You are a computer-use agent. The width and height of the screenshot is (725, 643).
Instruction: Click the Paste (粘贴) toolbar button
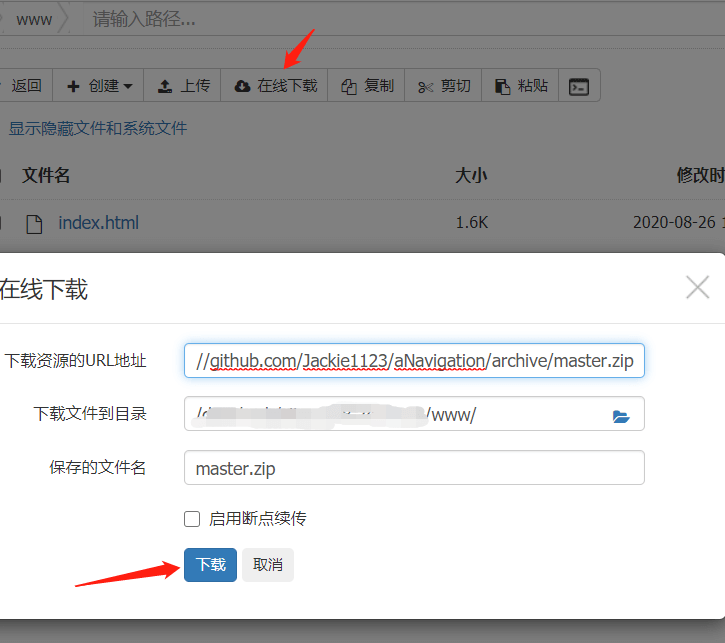click(x=521, y=86)
